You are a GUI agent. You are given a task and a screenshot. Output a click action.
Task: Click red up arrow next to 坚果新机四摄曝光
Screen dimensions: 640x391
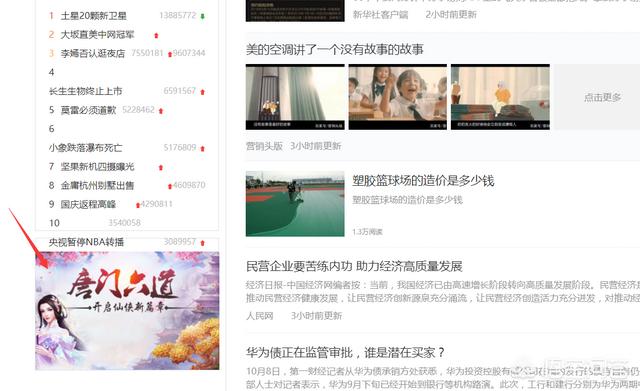pos(161,167)
